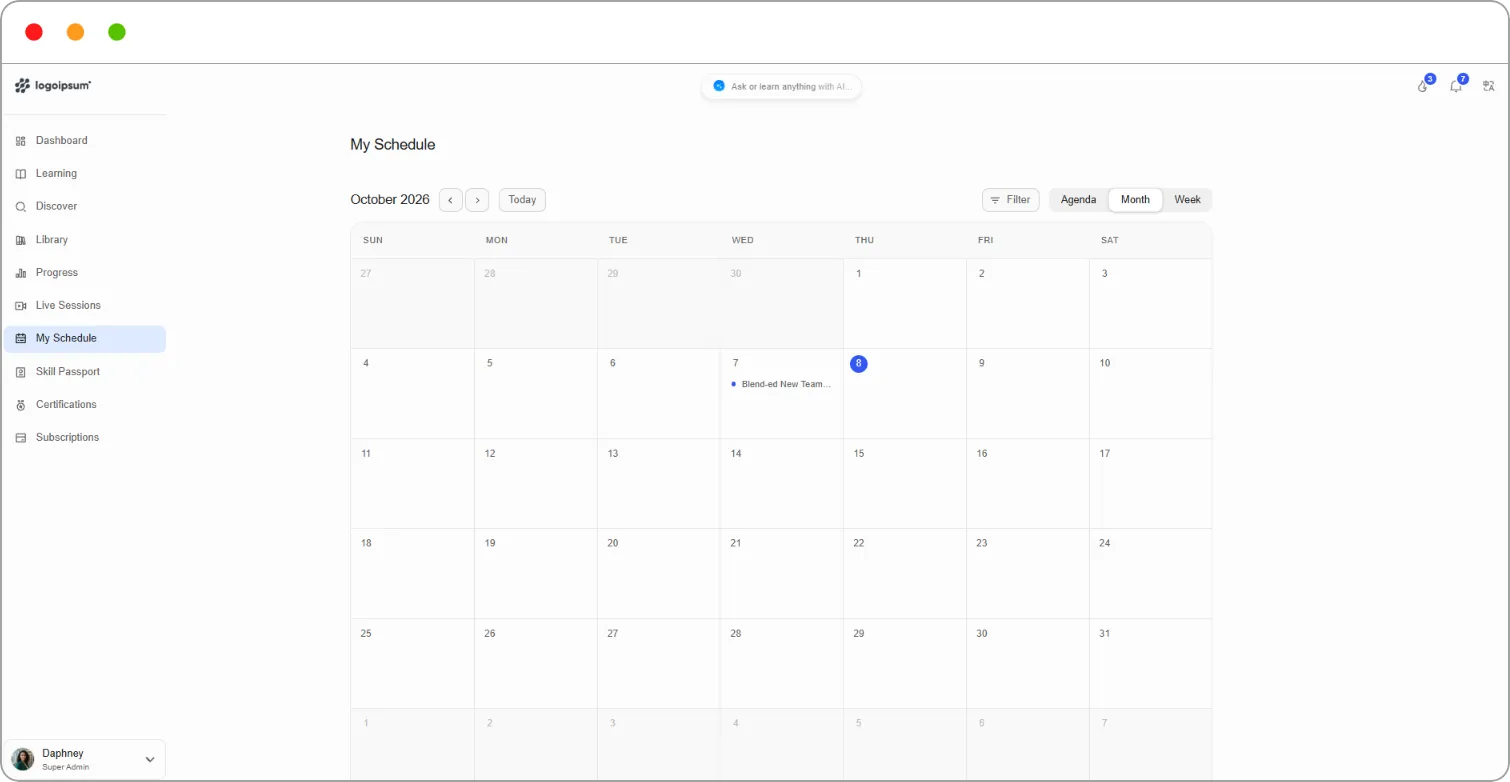Select date 31 in the calendar
Screen dimensions: 1510x782
(x=1105, y=634)
